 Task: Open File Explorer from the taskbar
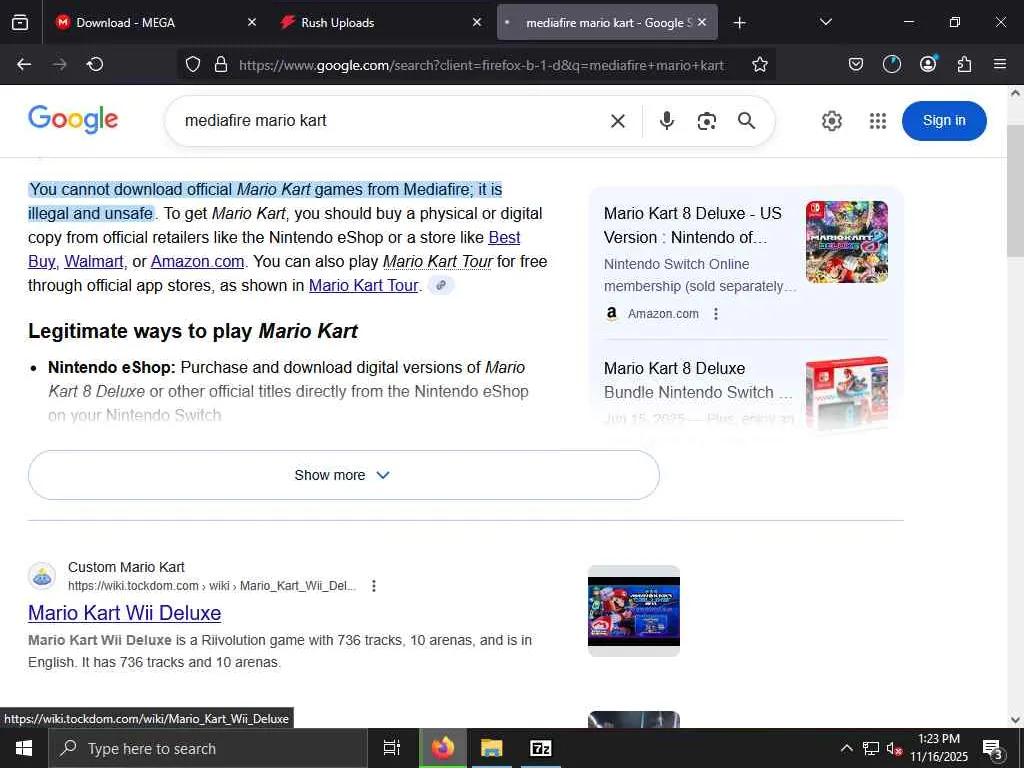492,748
